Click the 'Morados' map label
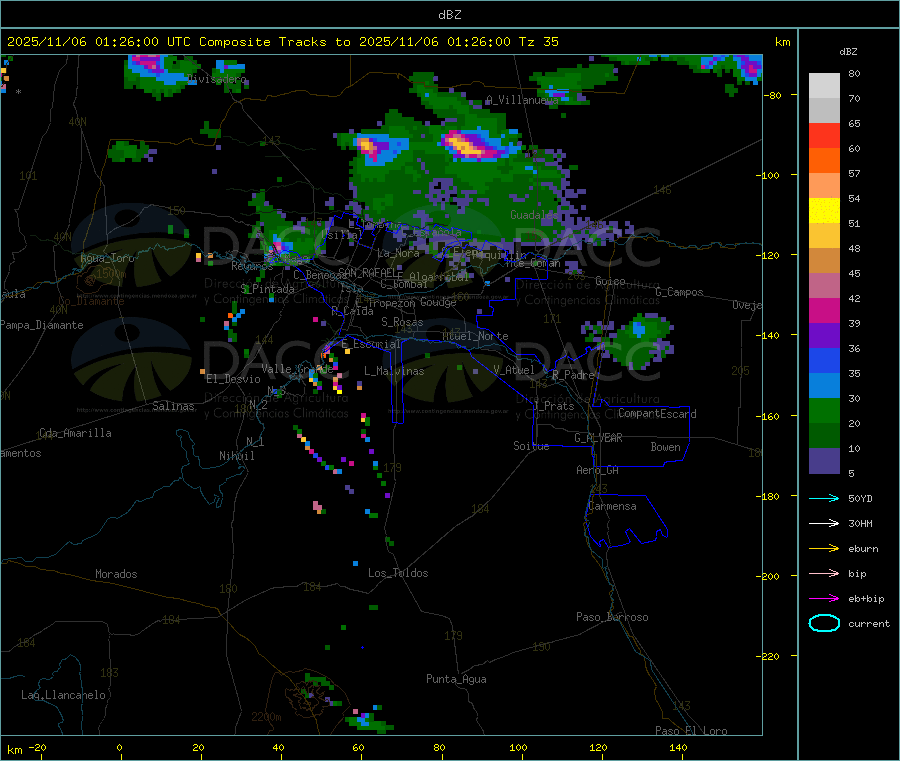 pyautogui.click(x=116, y=574)
